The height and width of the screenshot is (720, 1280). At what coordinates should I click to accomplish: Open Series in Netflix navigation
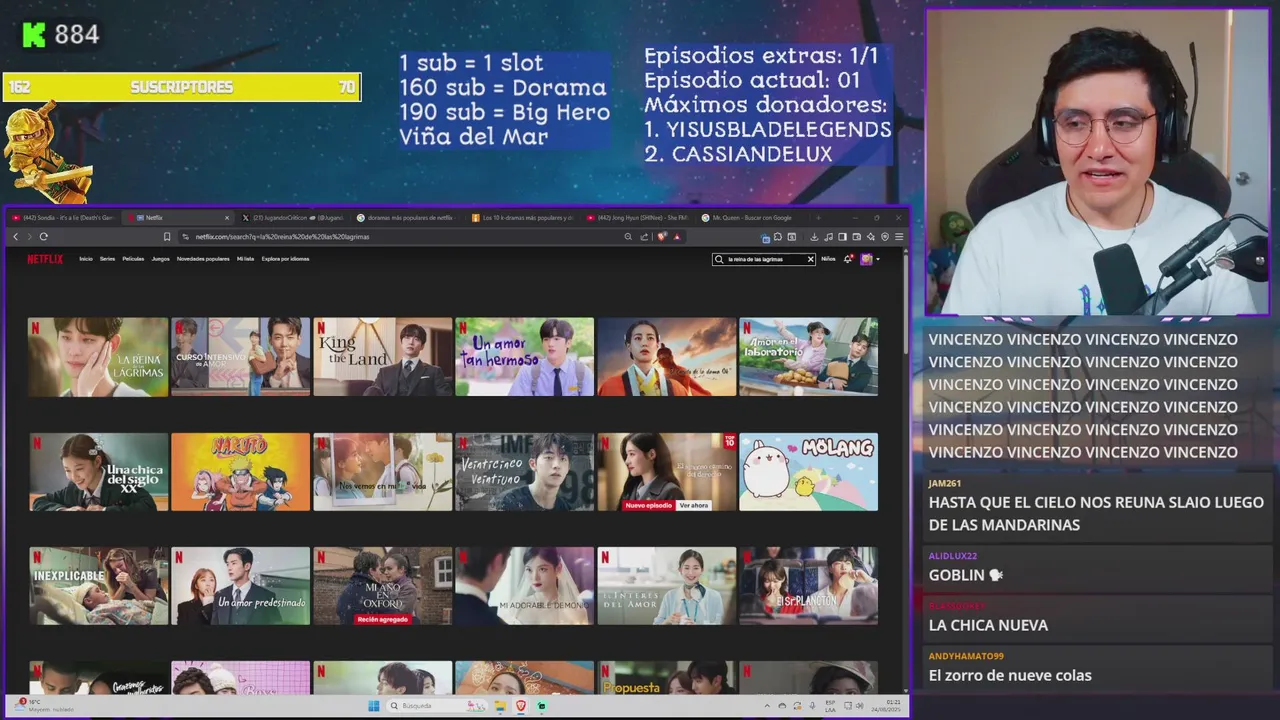[107, 259]
